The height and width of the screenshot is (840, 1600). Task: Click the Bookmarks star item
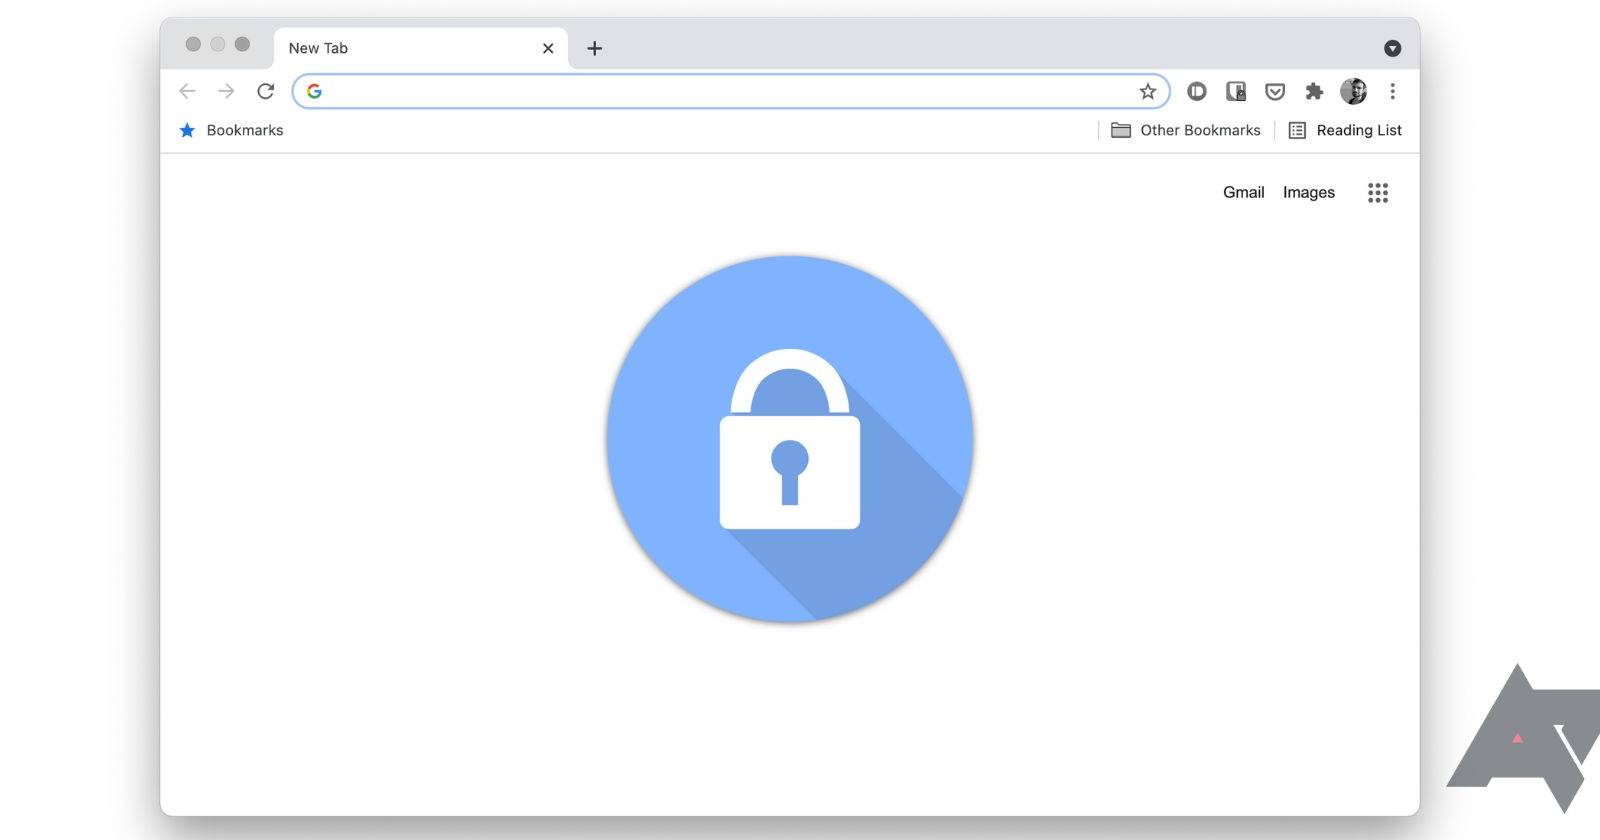(231, 130)
